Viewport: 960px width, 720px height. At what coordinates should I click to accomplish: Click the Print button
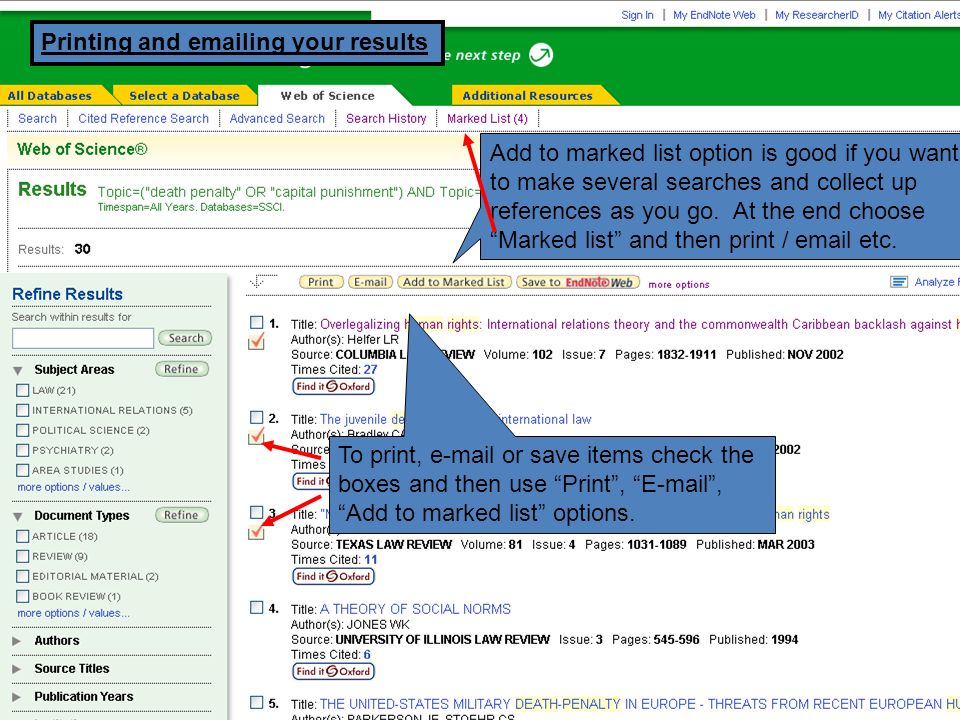pos(320,282)
